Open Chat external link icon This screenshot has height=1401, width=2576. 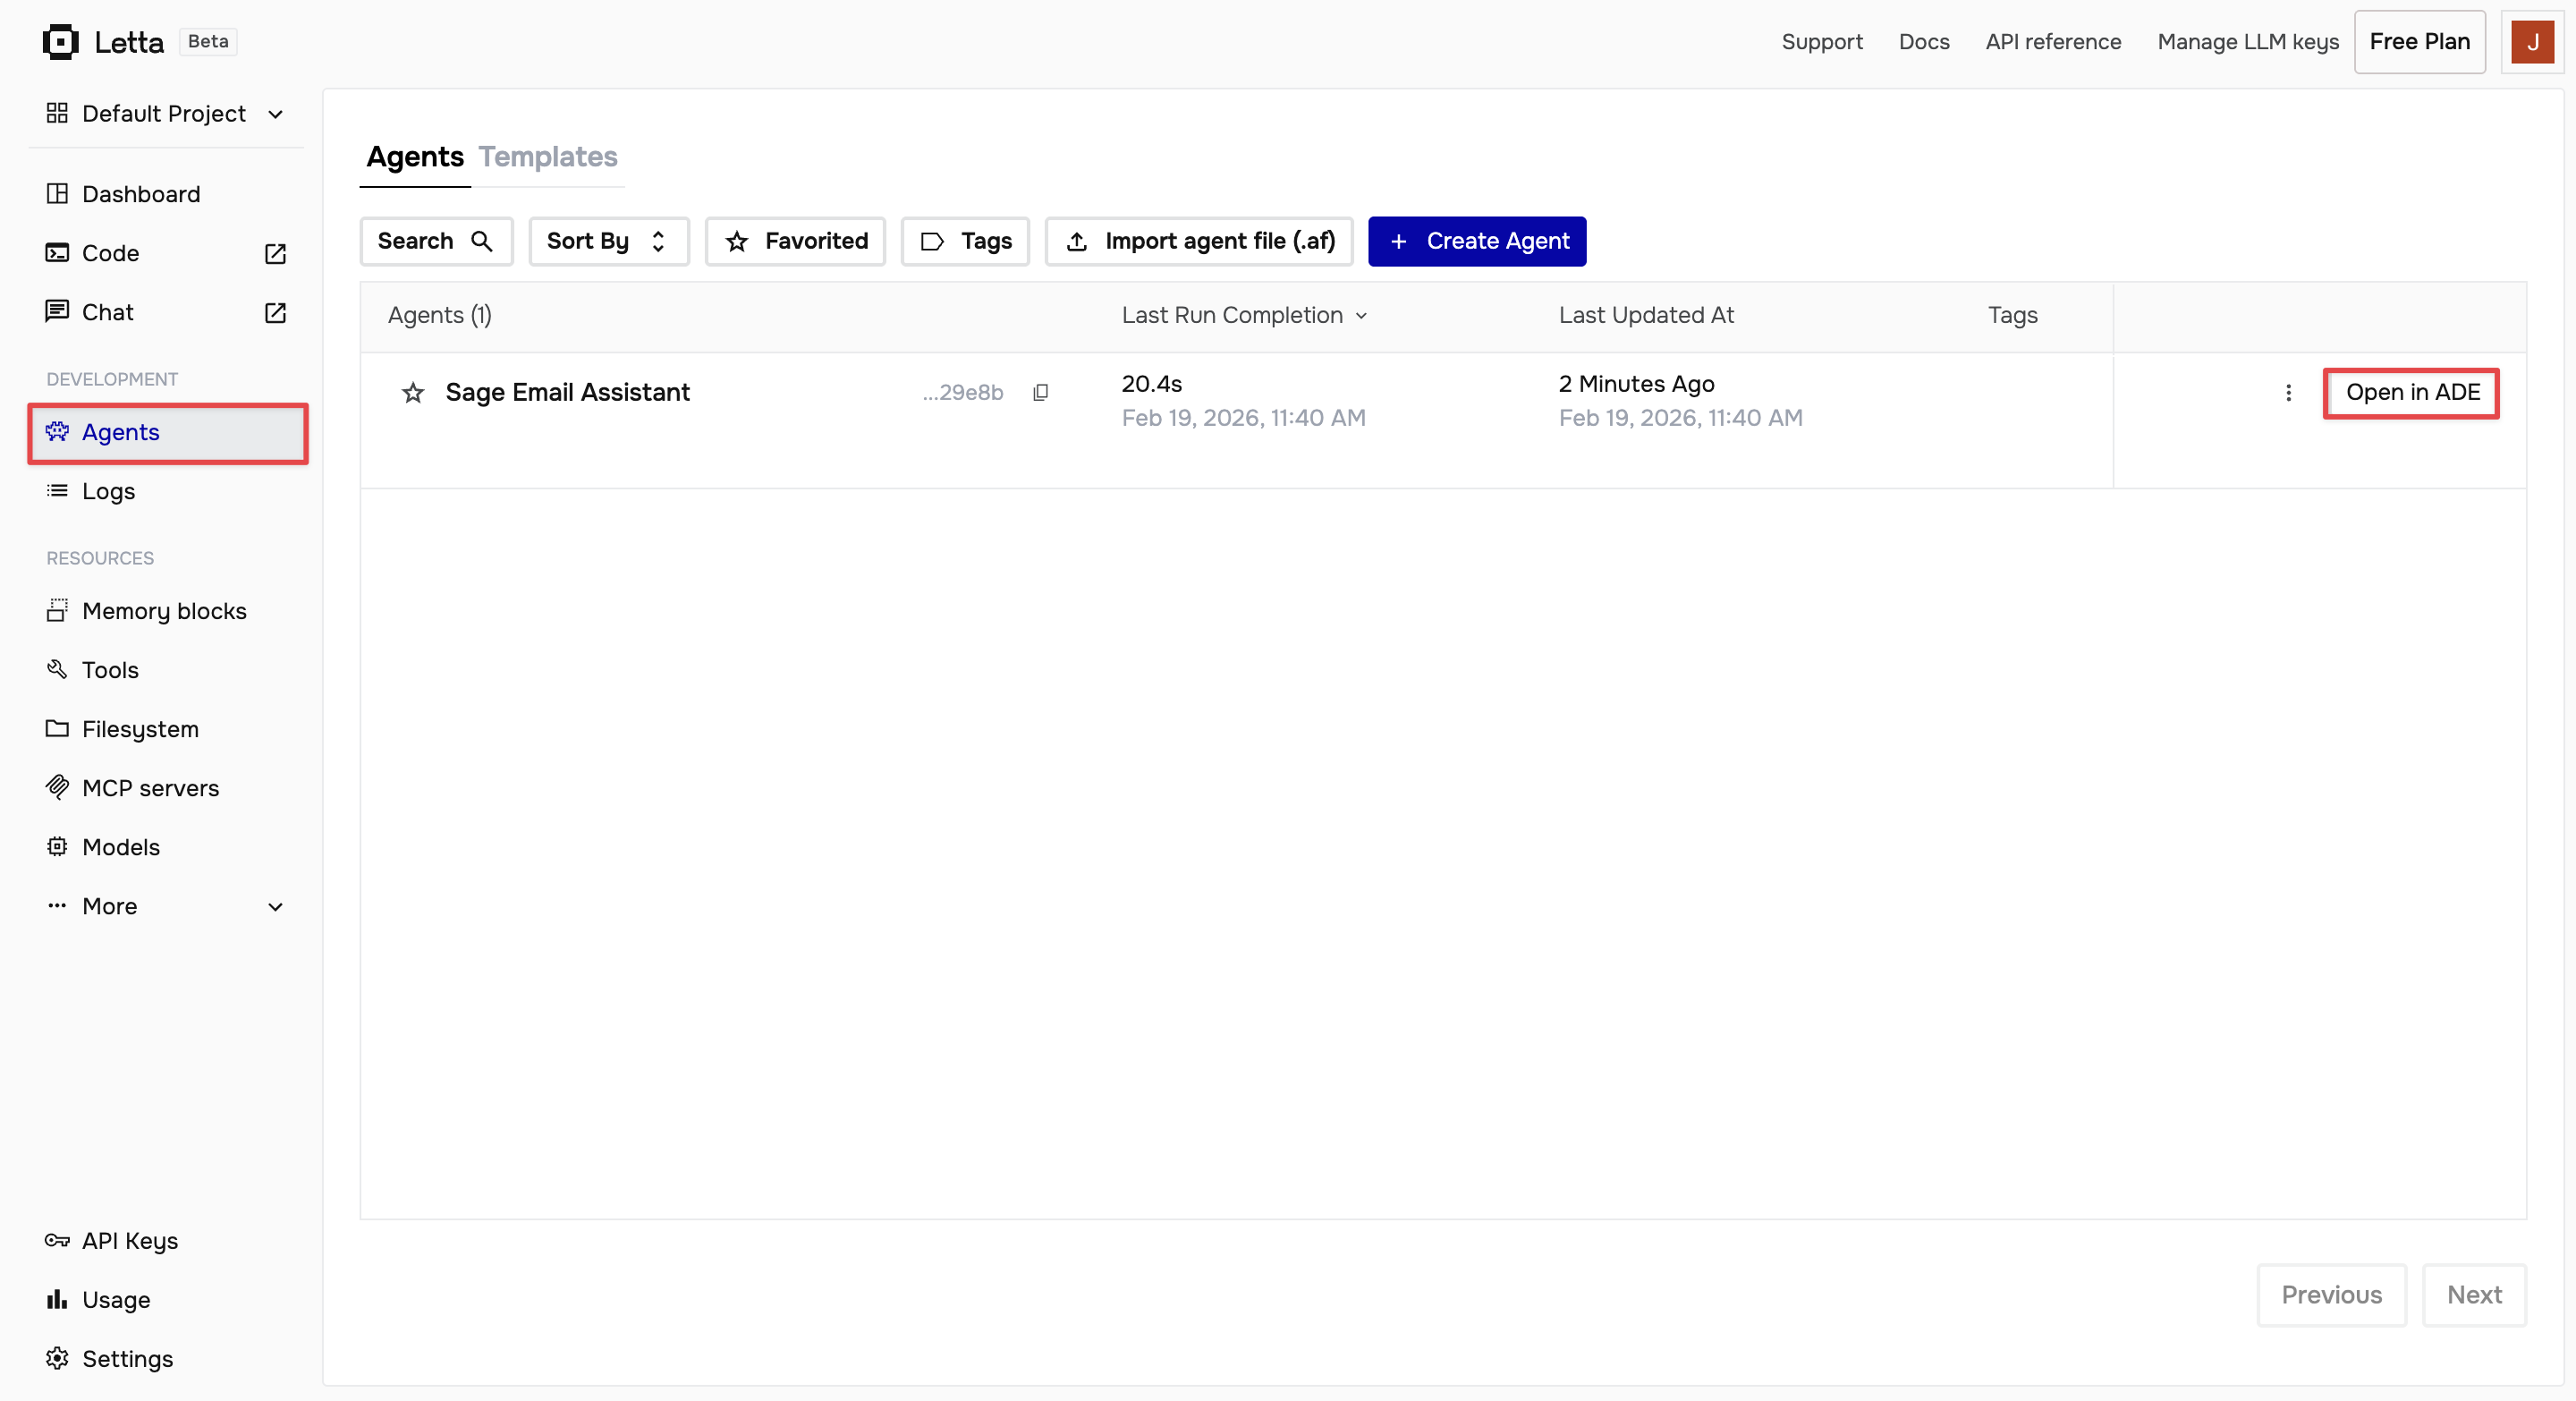click(275, 313)
